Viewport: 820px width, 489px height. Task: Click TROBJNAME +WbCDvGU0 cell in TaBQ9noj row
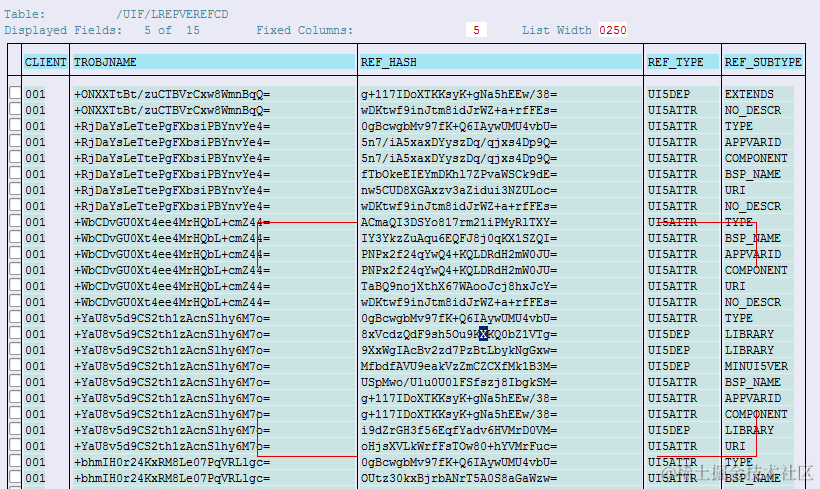click(172, 286)
